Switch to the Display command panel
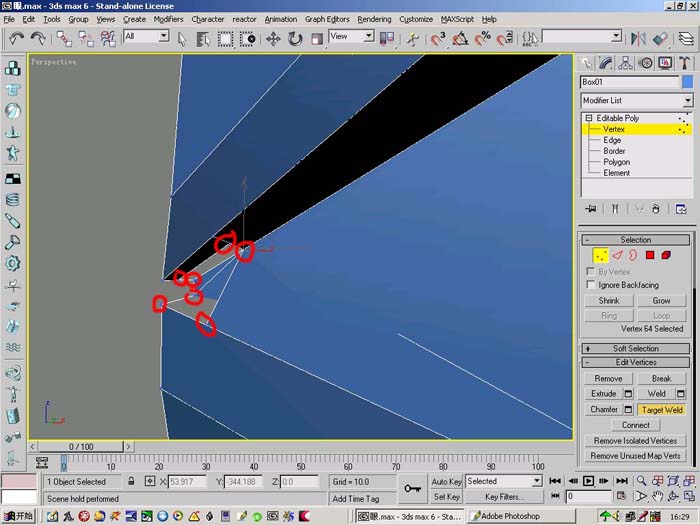This screenshot has height=525, width=700. [x=665, y=63]
